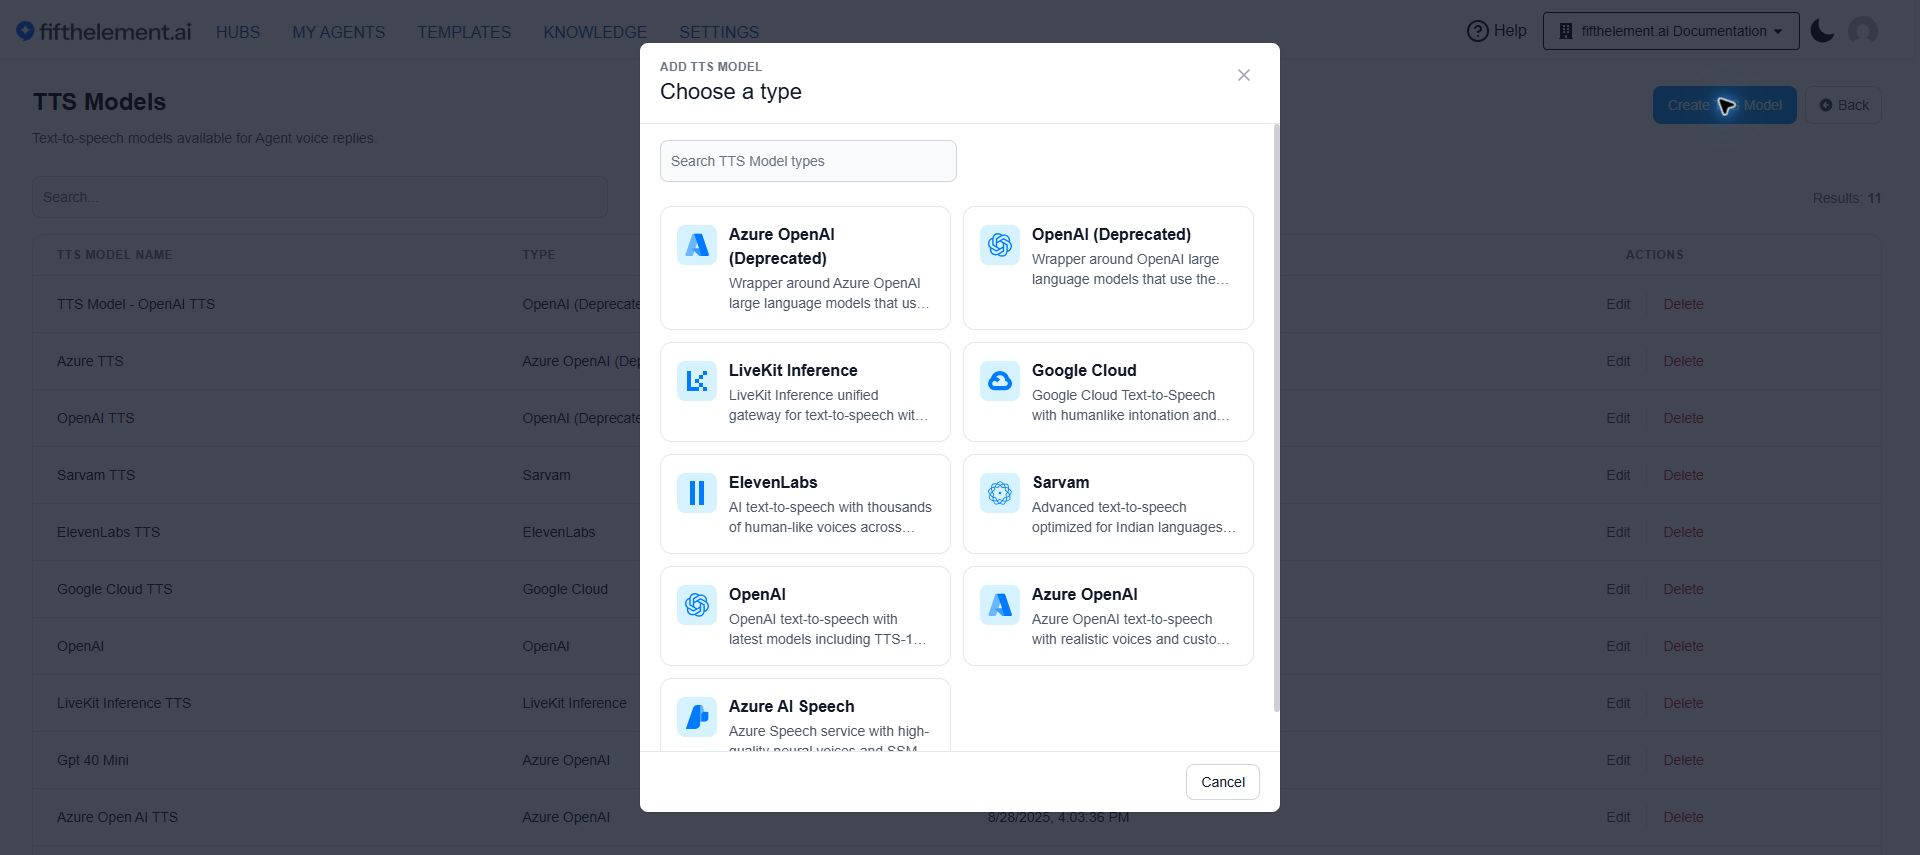Edit the Google Cloud TTS row
The height and width of the screenshot is (855, 1920).
[x=1618, y=589]
